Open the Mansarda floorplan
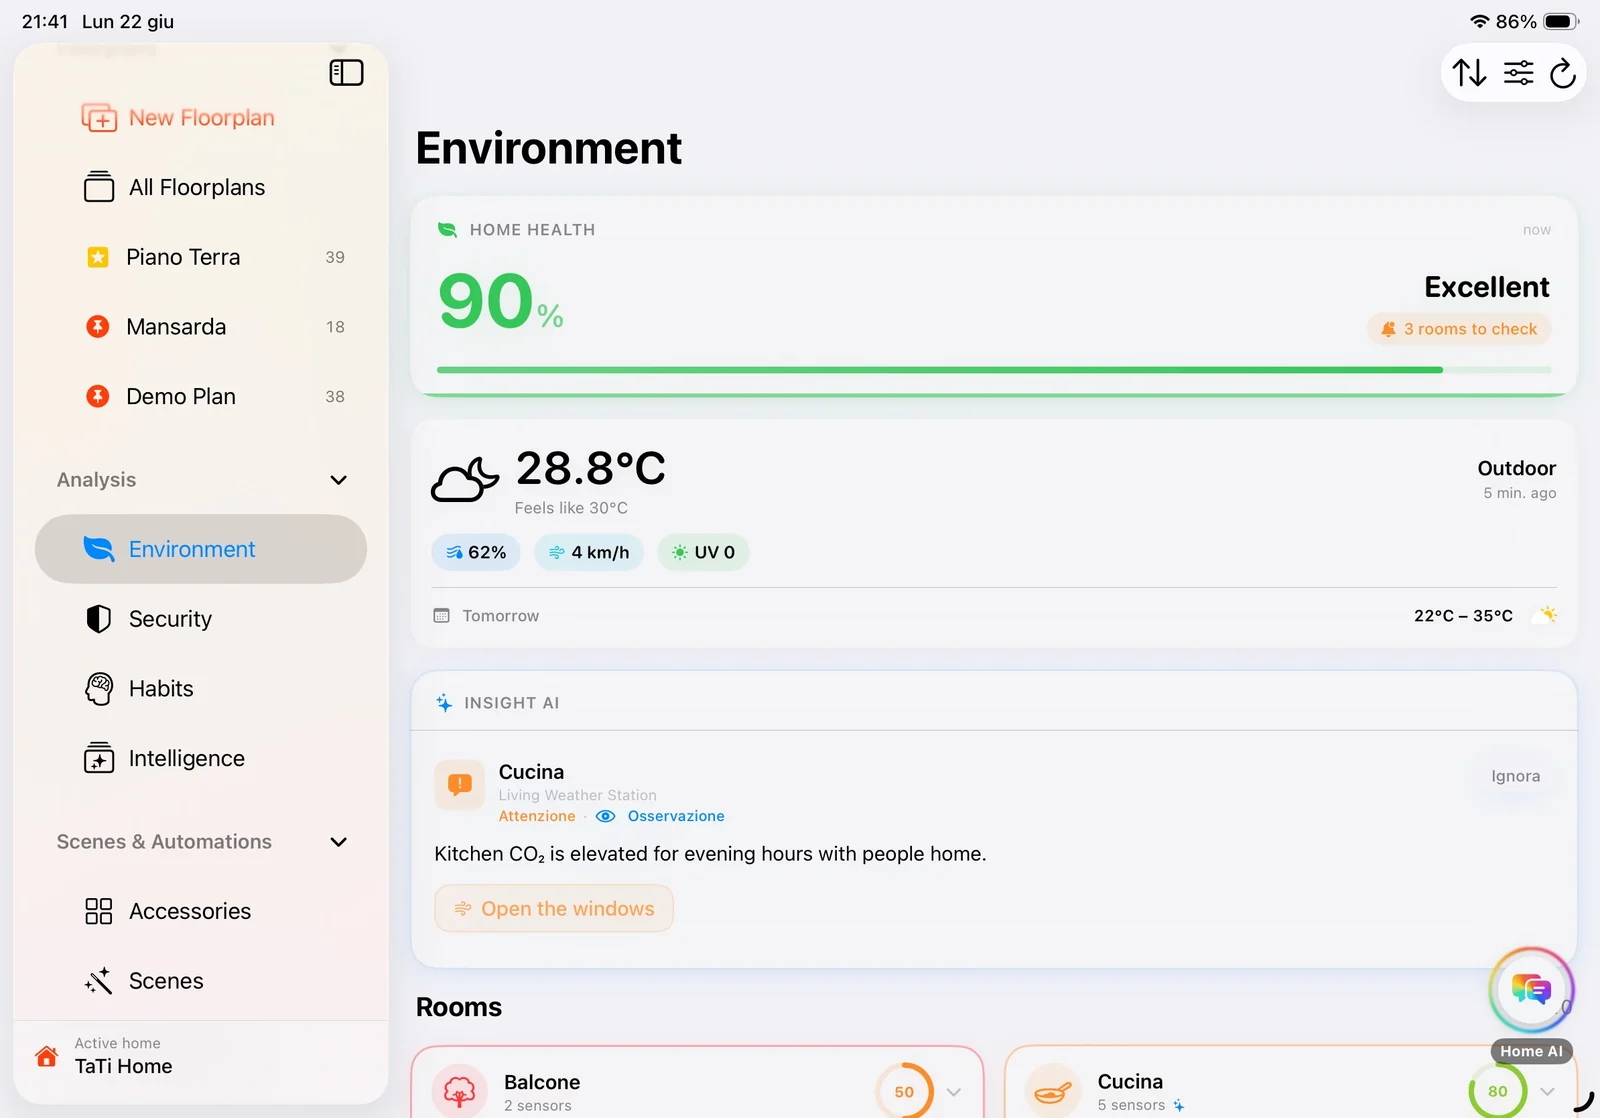The height and width of the screenshot is (1118, 1600). coord(201,327)
